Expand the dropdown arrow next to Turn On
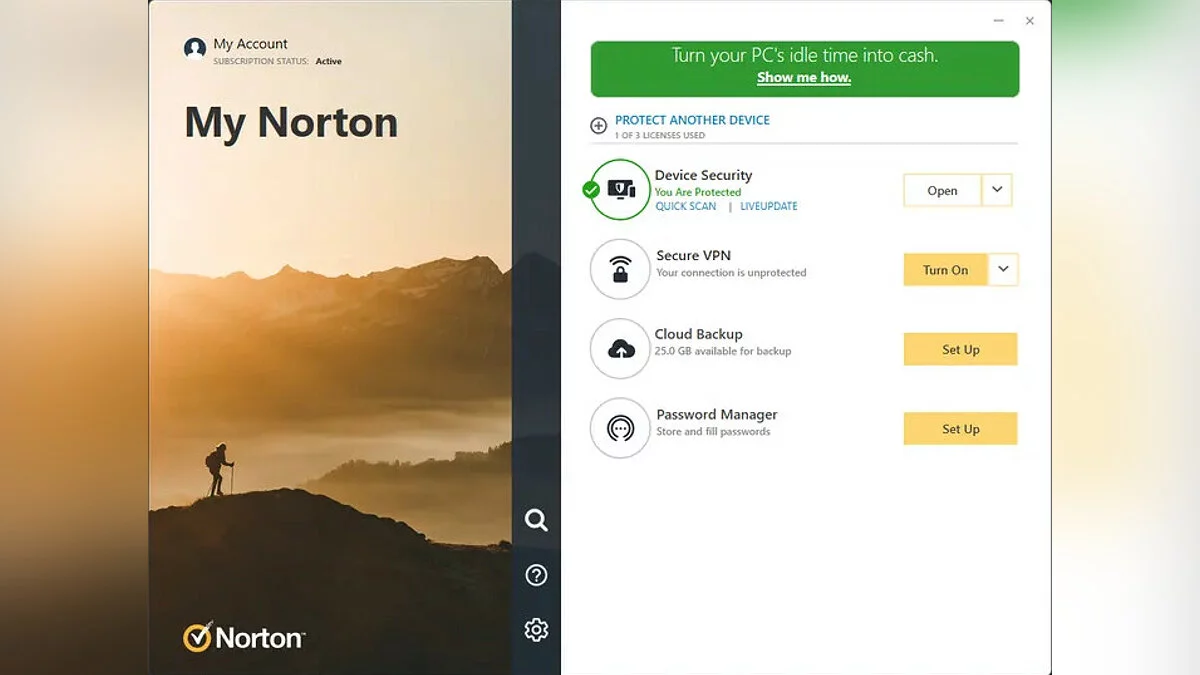The image size is (1200, 675). [x=1003, y=269]
